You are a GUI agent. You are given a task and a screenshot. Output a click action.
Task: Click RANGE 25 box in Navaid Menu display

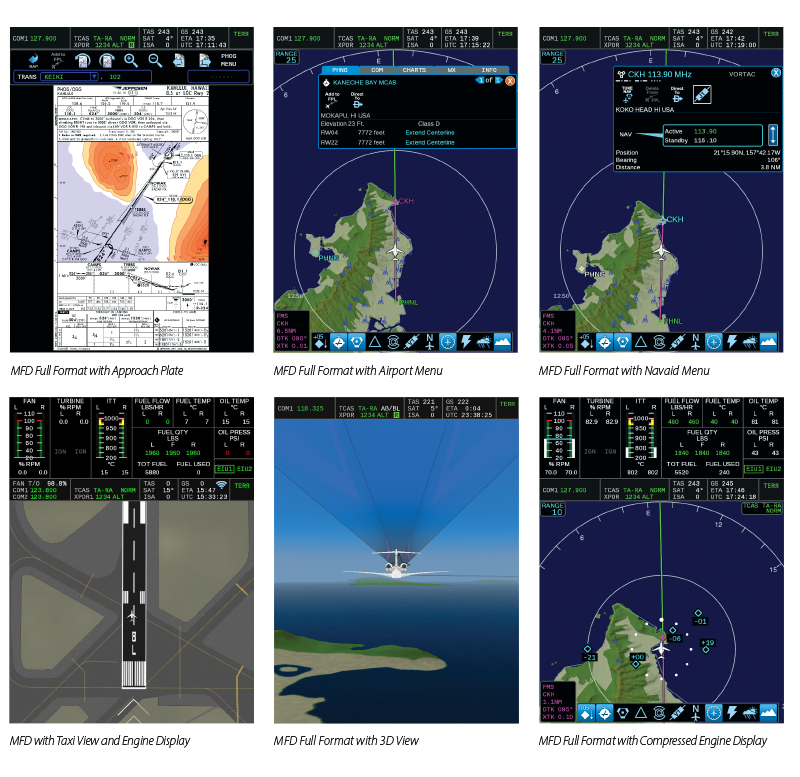[553, 57]
